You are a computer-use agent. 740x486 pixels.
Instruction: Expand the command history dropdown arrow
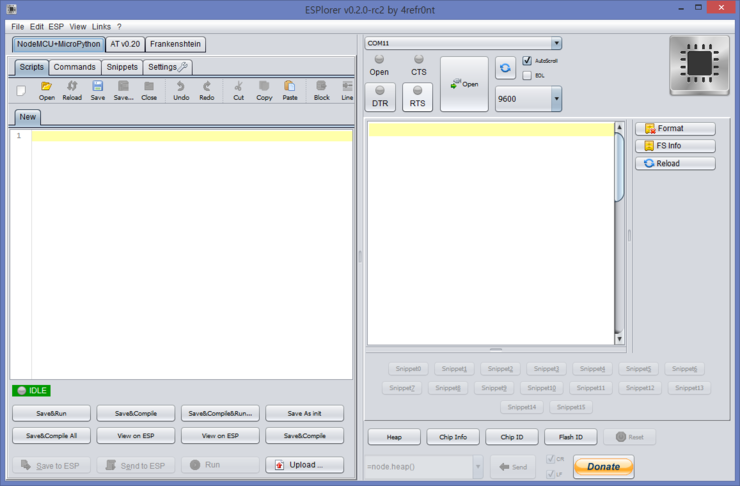point(478,467)
